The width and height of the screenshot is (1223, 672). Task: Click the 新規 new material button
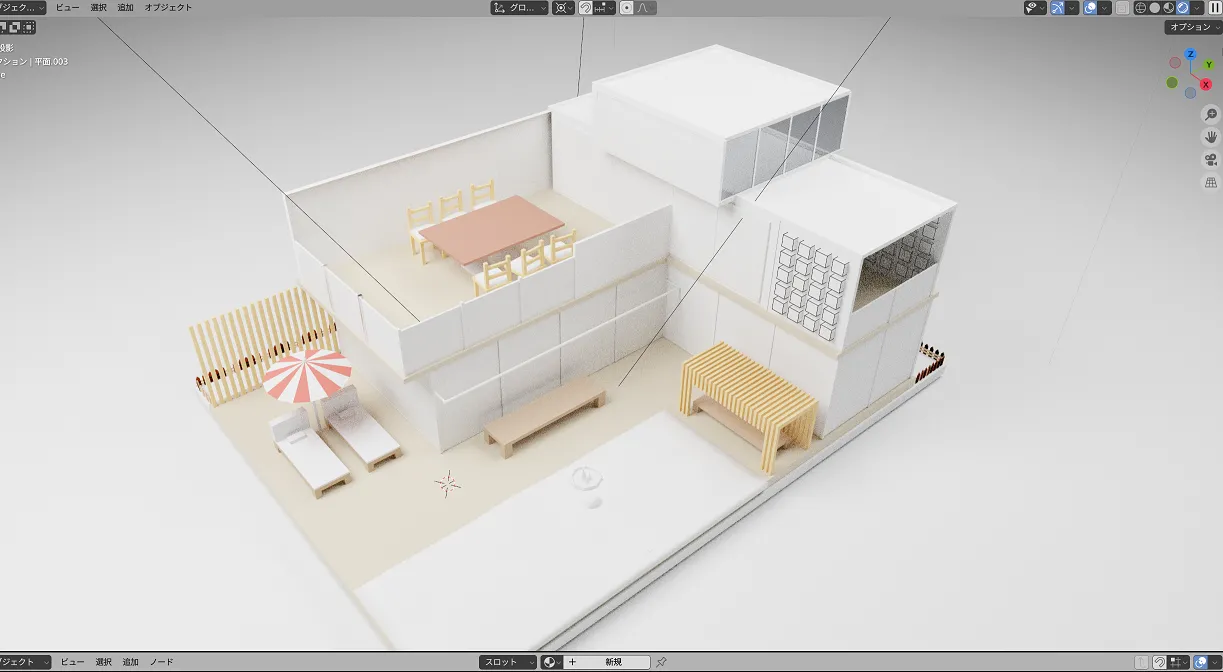tap(608, 662)
